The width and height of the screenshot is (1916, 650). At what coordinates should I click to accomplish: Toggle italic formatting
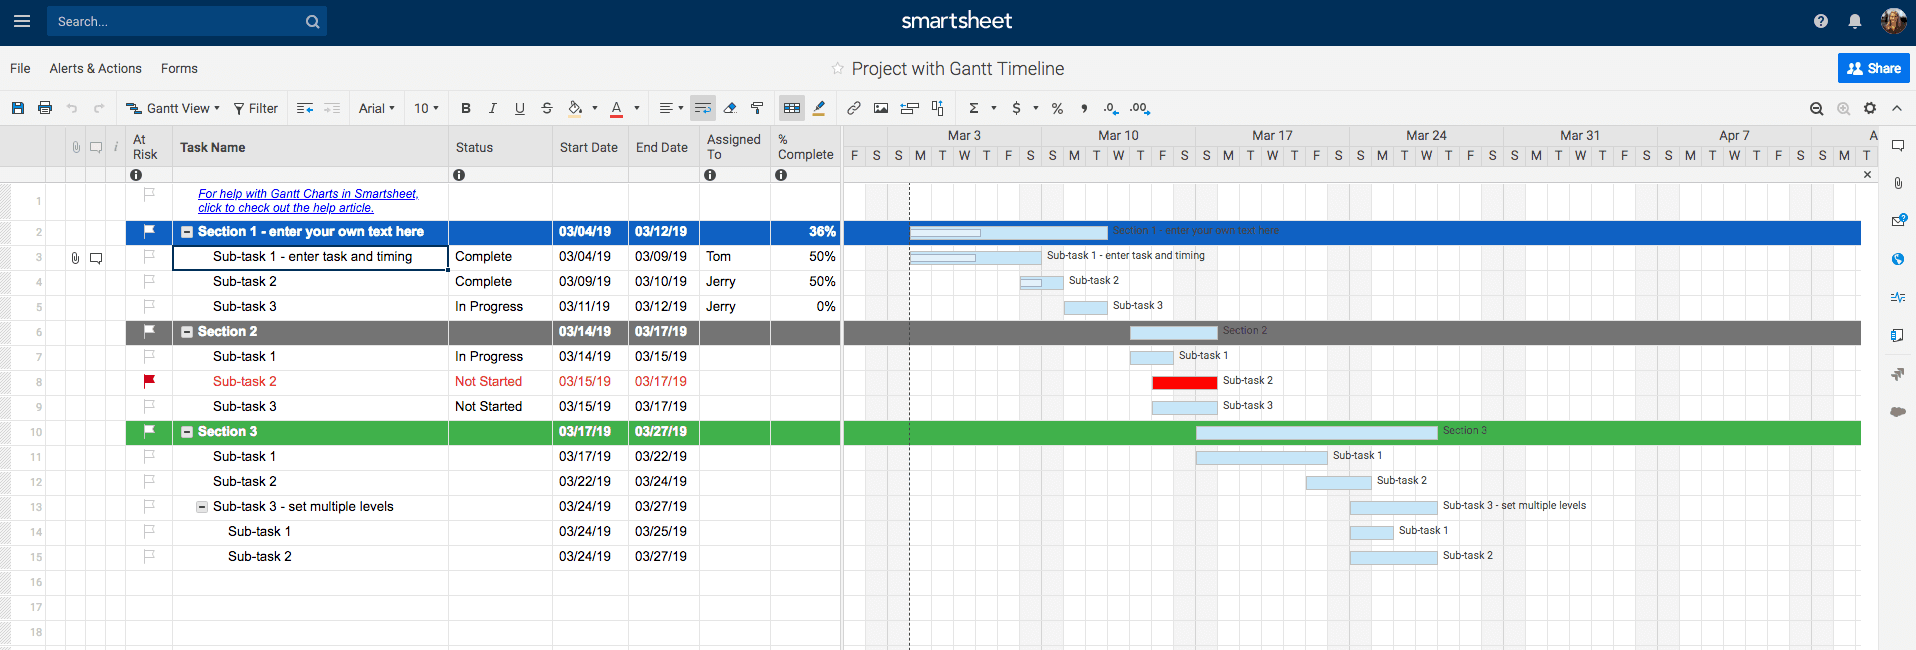(x=493, y=108)
